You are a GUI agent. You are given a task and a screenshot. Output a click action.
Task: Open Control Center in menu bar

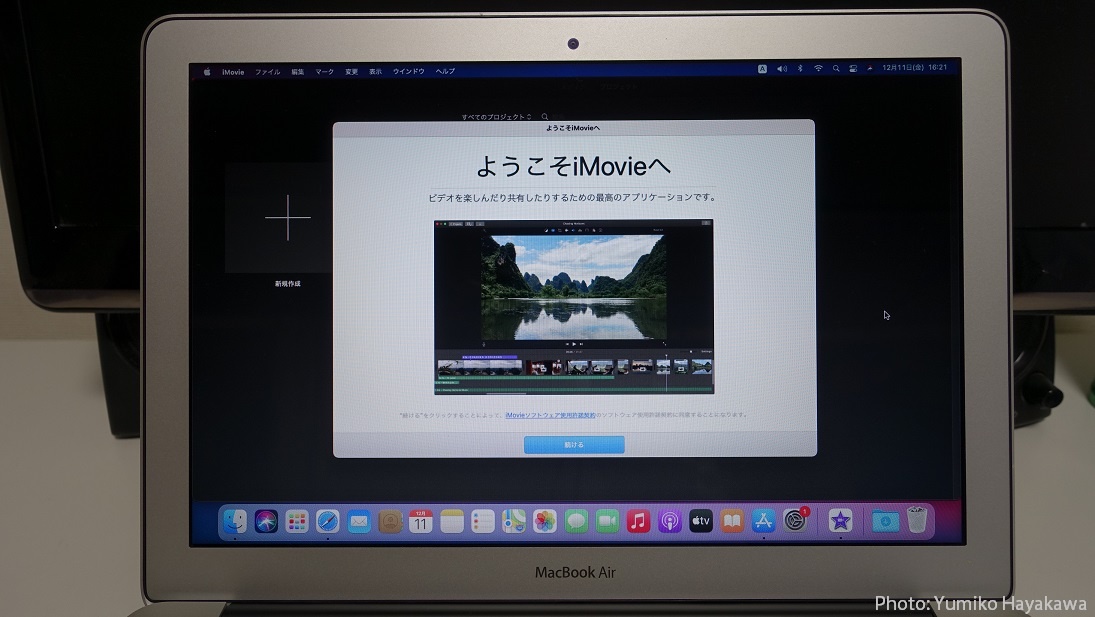[x=853, y=68]
